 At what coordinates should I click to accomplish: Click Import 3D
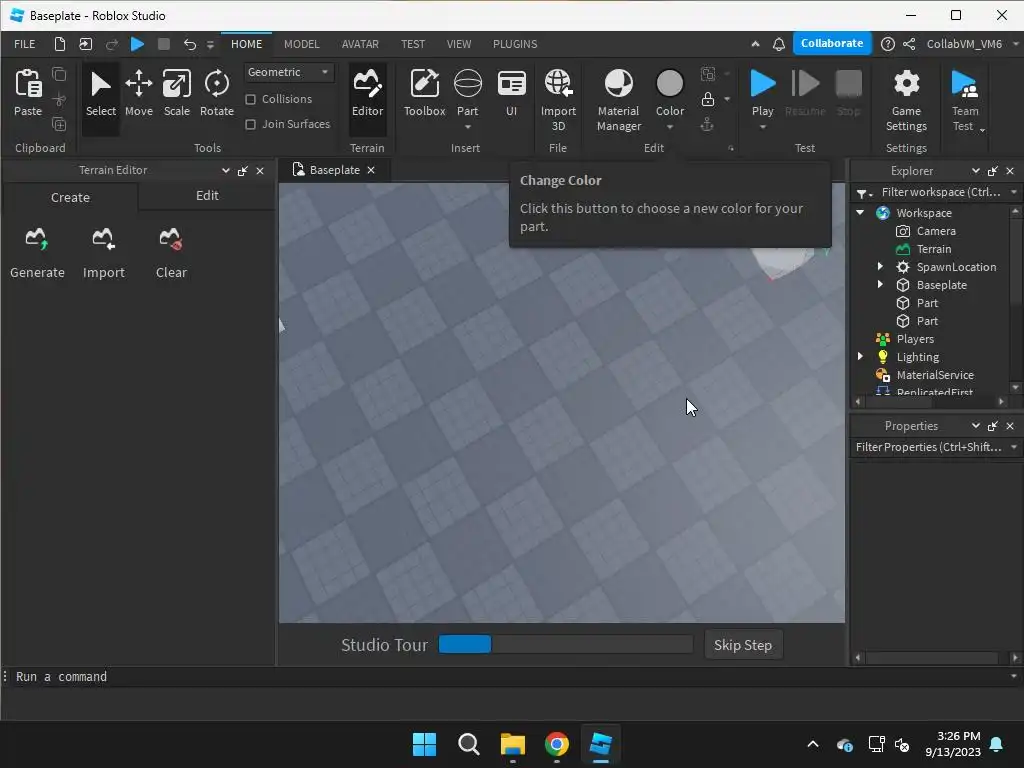coord(558,100)
